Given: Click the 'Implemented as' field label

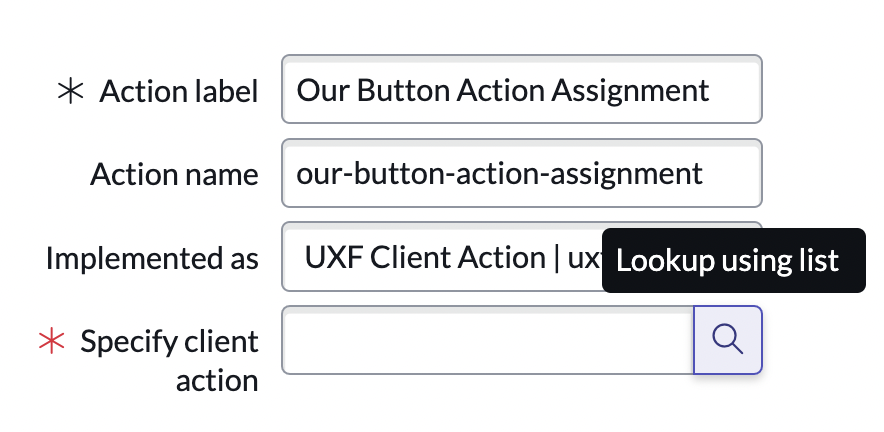Looking at the screenshot, I should [152, 259].
